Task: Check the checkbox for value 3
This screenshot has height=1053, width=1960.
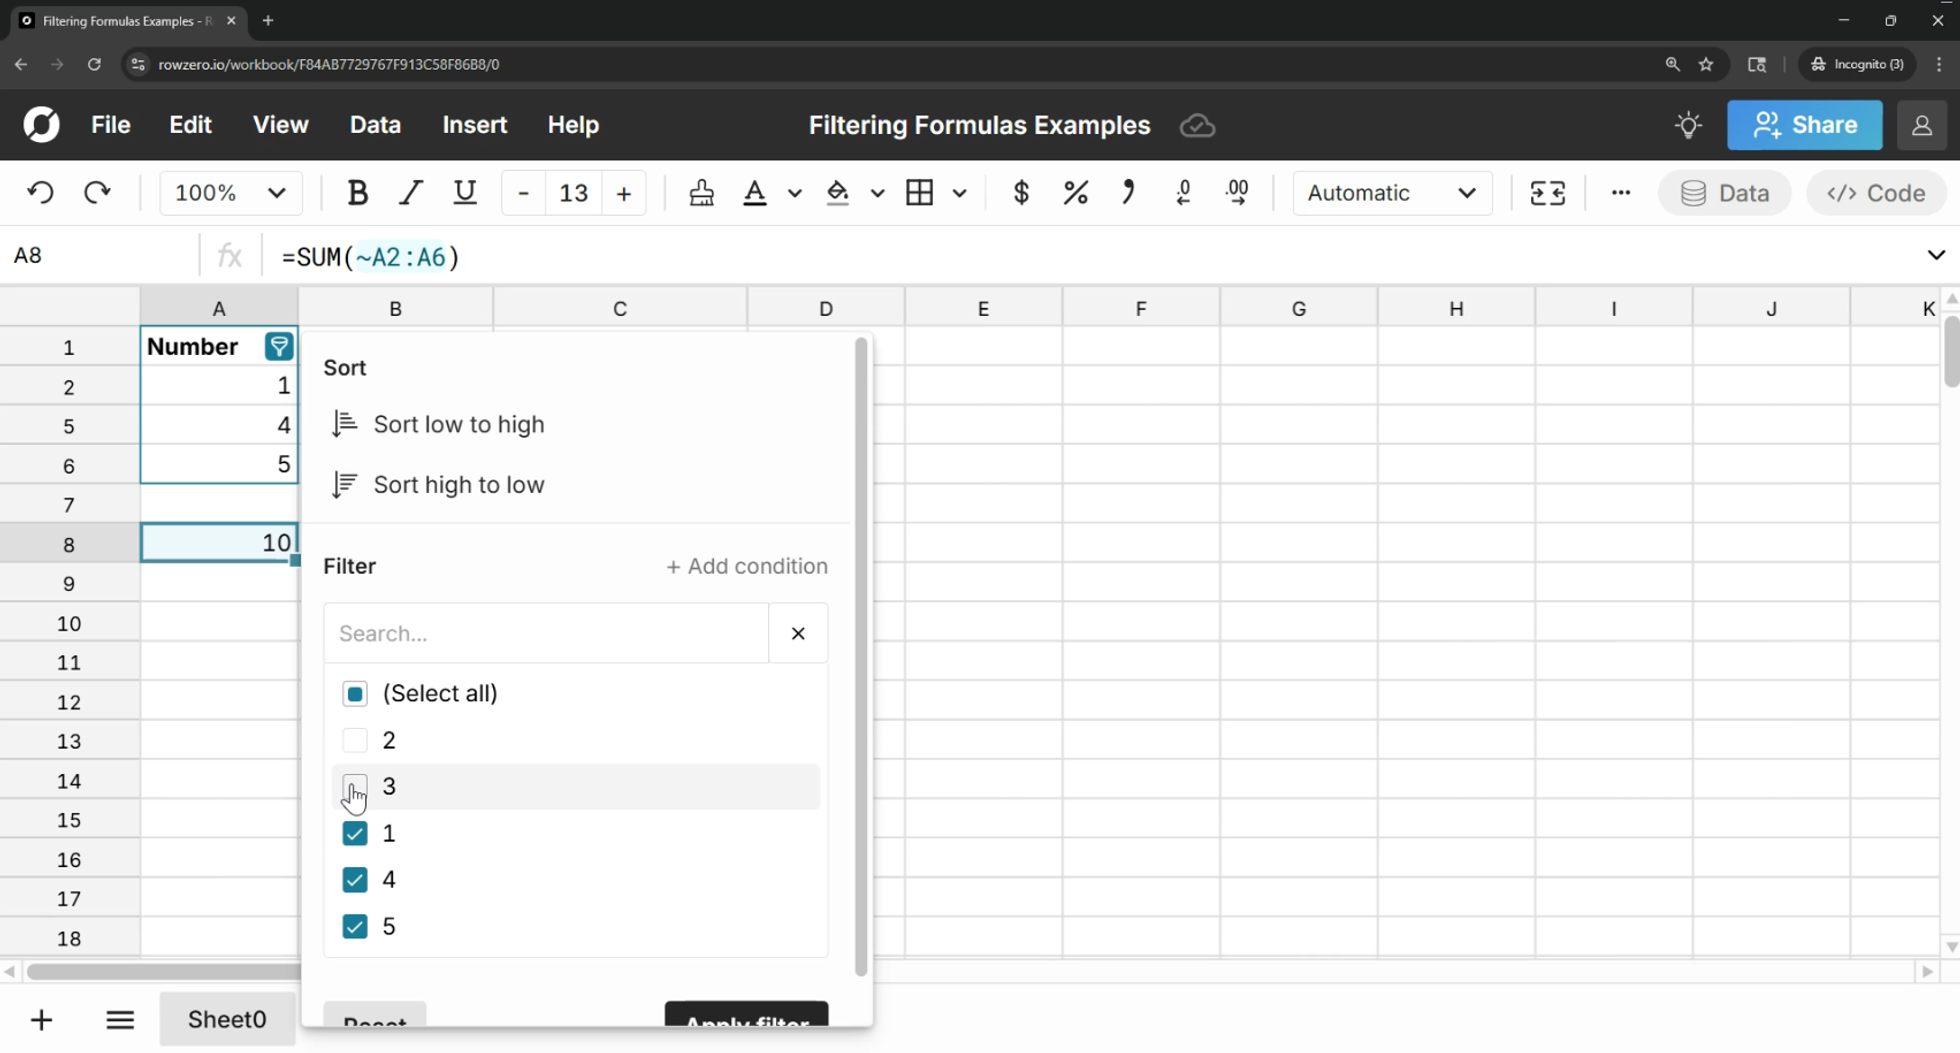Action: tap(355, 787)
